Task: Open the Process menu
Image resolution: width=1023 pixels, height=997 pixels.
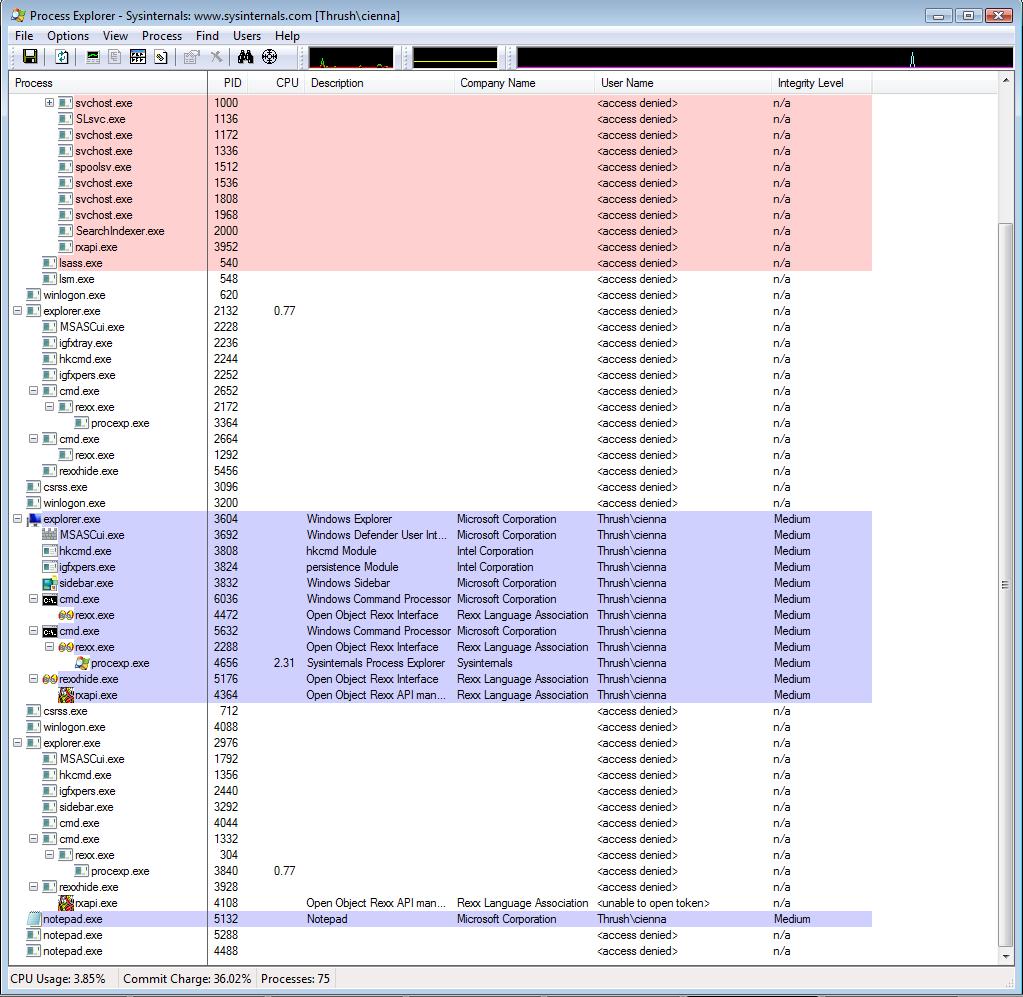Action: 162,36
